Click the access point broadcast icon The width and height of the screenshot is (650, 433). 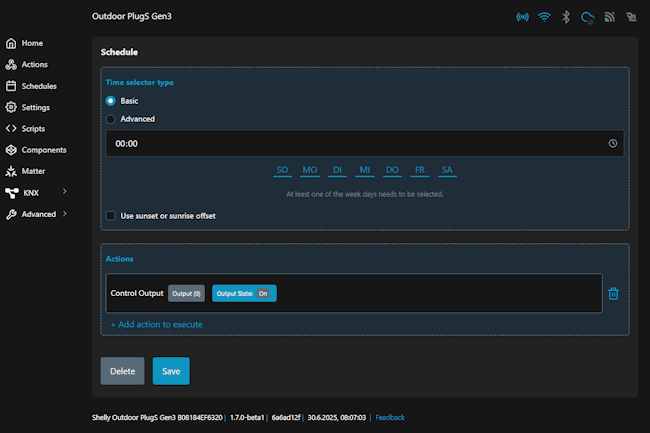[522, 17]
